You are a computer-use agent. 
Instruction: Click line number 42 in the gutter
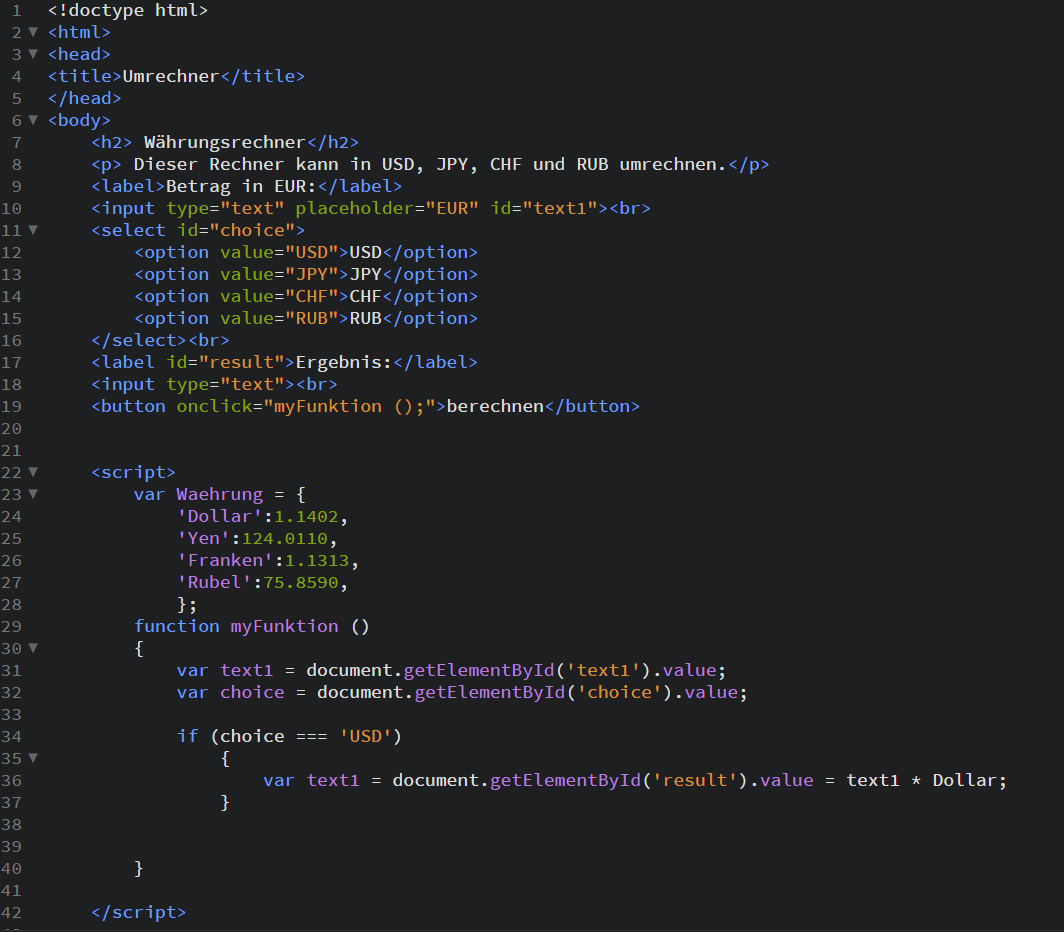pyautogui.click(x=12, y=912)
